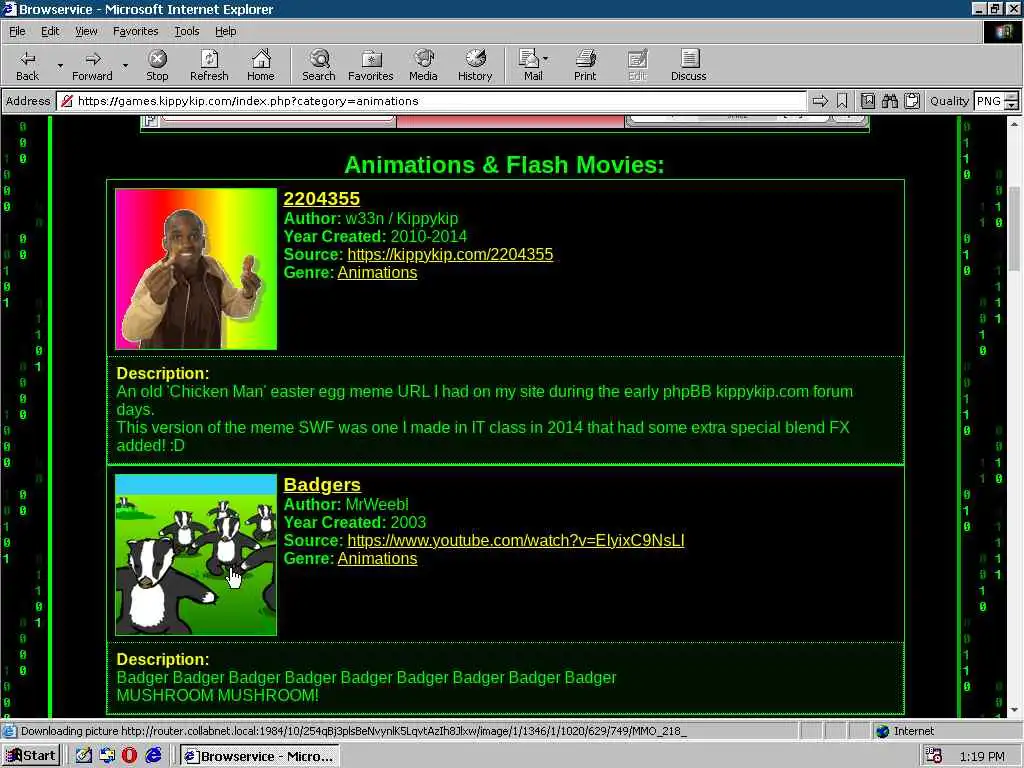1024x768 pixels.
Task: Select the Browservice taskbar window button
Action: 259,756
